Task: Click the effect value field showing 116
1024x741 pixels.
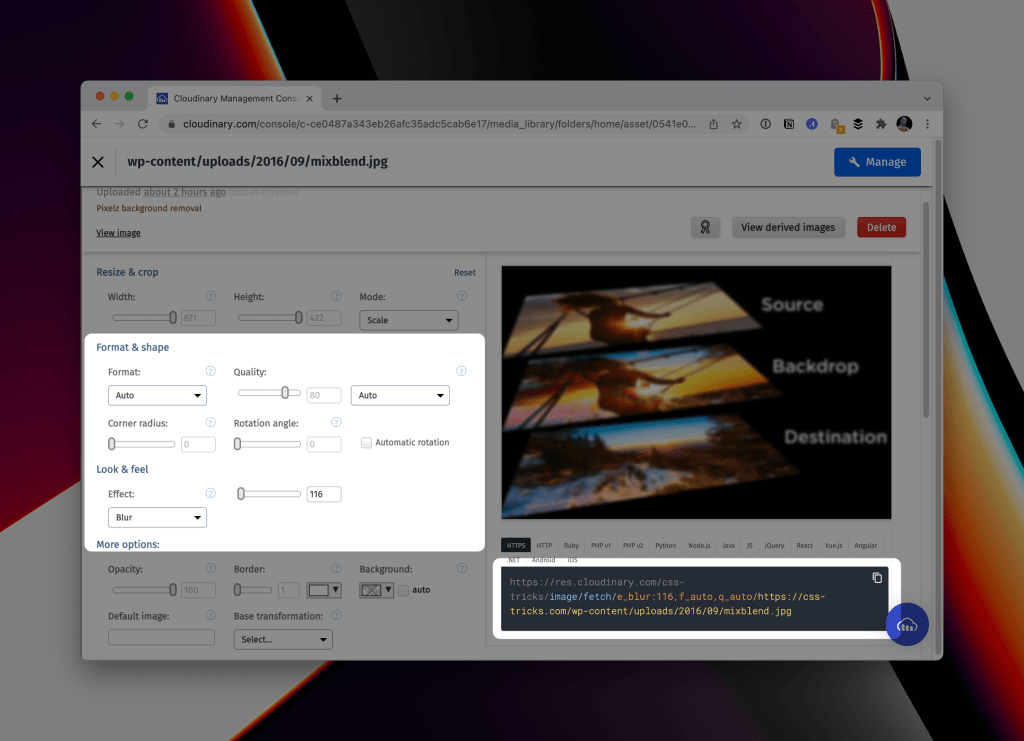Action: pos(324,494)
